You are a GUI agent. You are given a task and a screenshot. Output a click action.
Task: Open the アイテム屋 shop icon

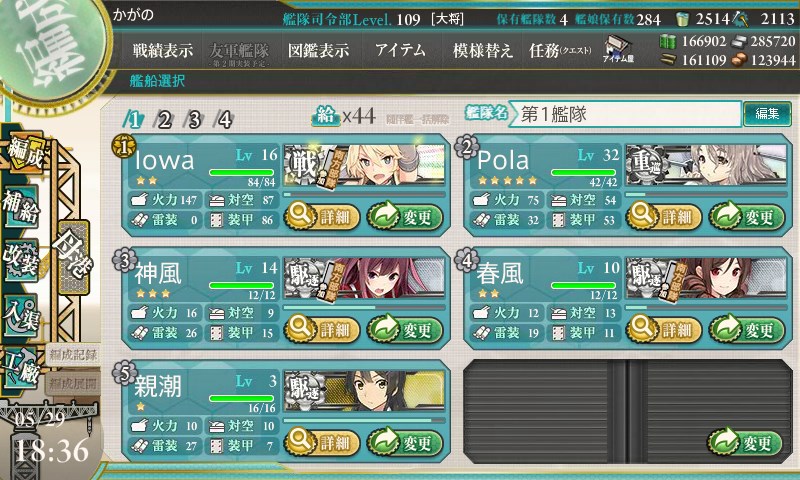click(x=618, y=49)
